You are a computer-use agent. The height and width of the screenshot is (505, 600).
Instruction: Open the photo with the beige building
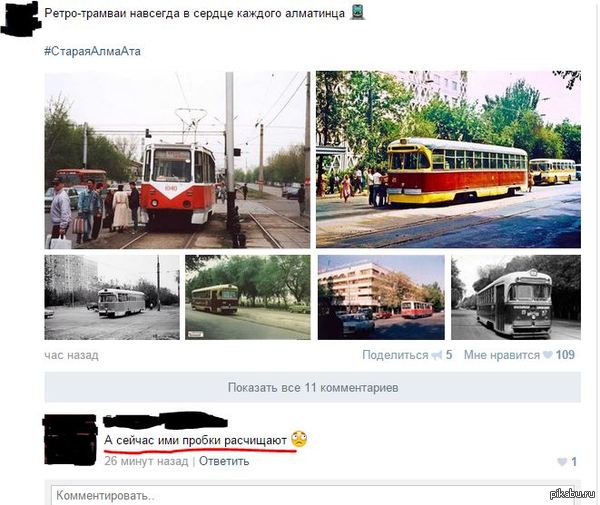pos(381,297)
